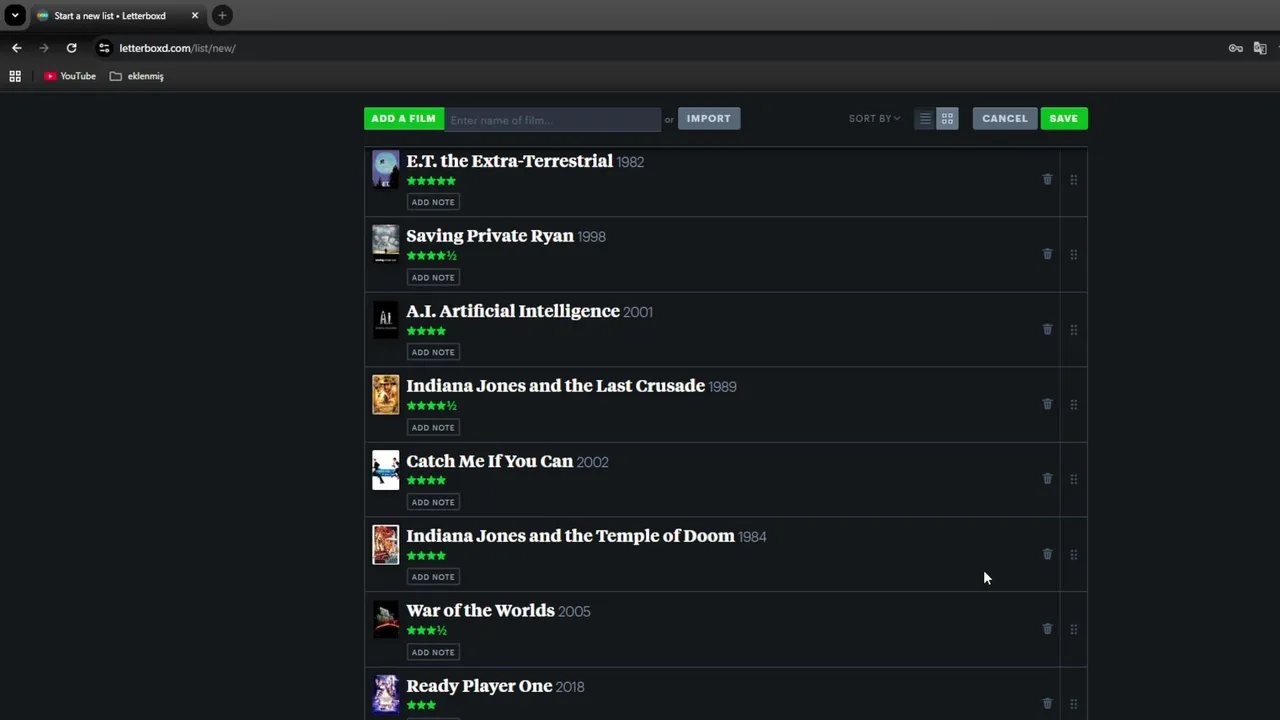Screen dimensions: 1280x720
Task: Delete Ready Player One using trash icon
Action: 1047,704
